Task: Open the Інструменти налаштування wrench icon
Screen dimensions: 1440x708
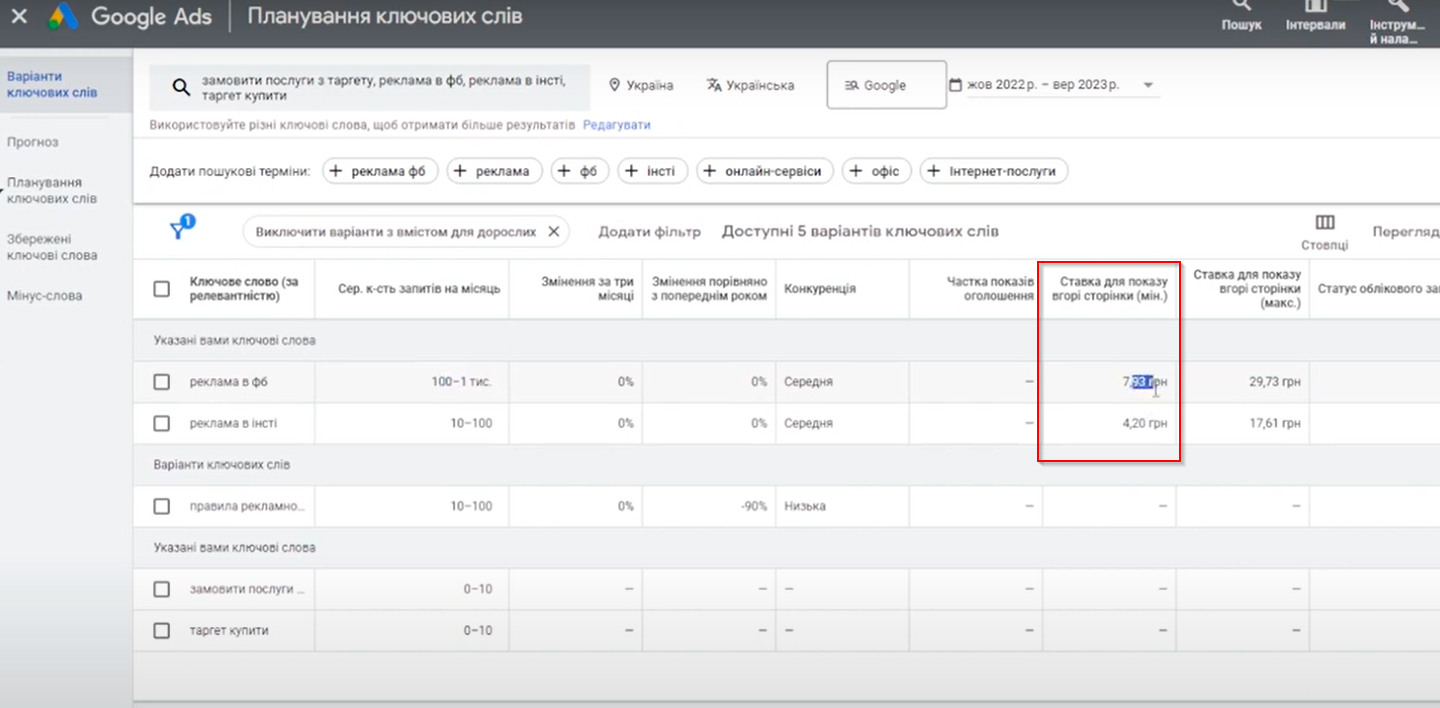Action: tap(1397, 22)
